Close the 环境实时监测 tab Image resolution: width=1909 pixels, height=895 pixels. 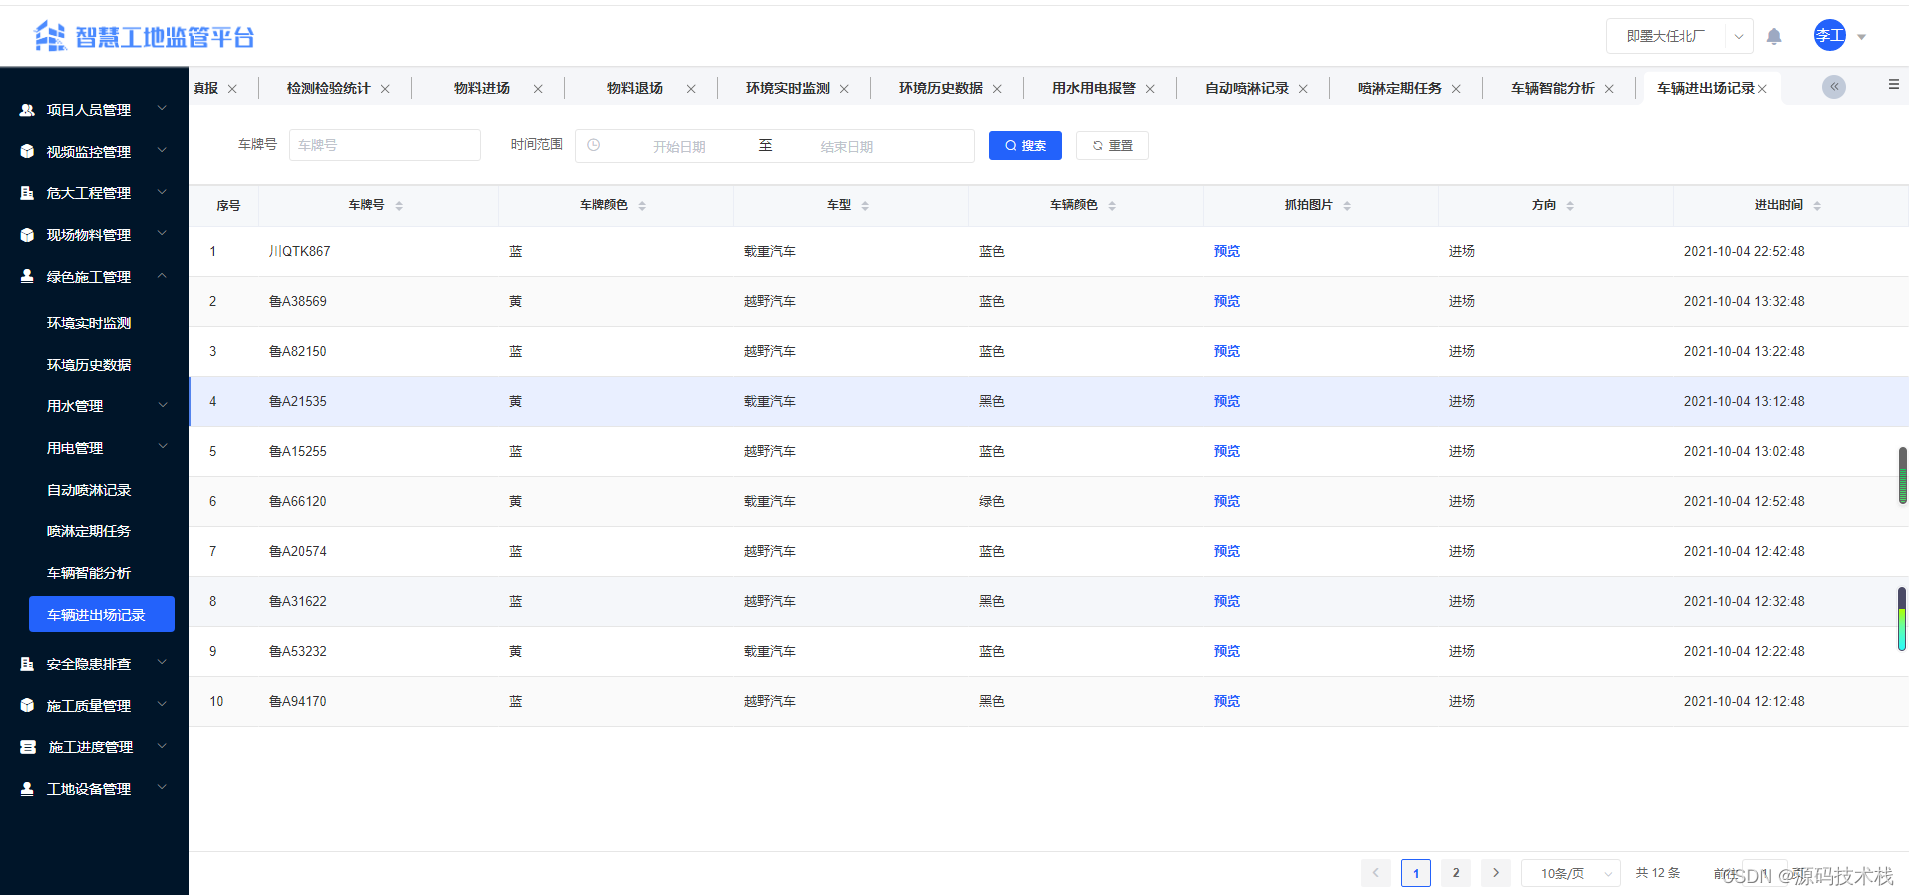[844, 89]
